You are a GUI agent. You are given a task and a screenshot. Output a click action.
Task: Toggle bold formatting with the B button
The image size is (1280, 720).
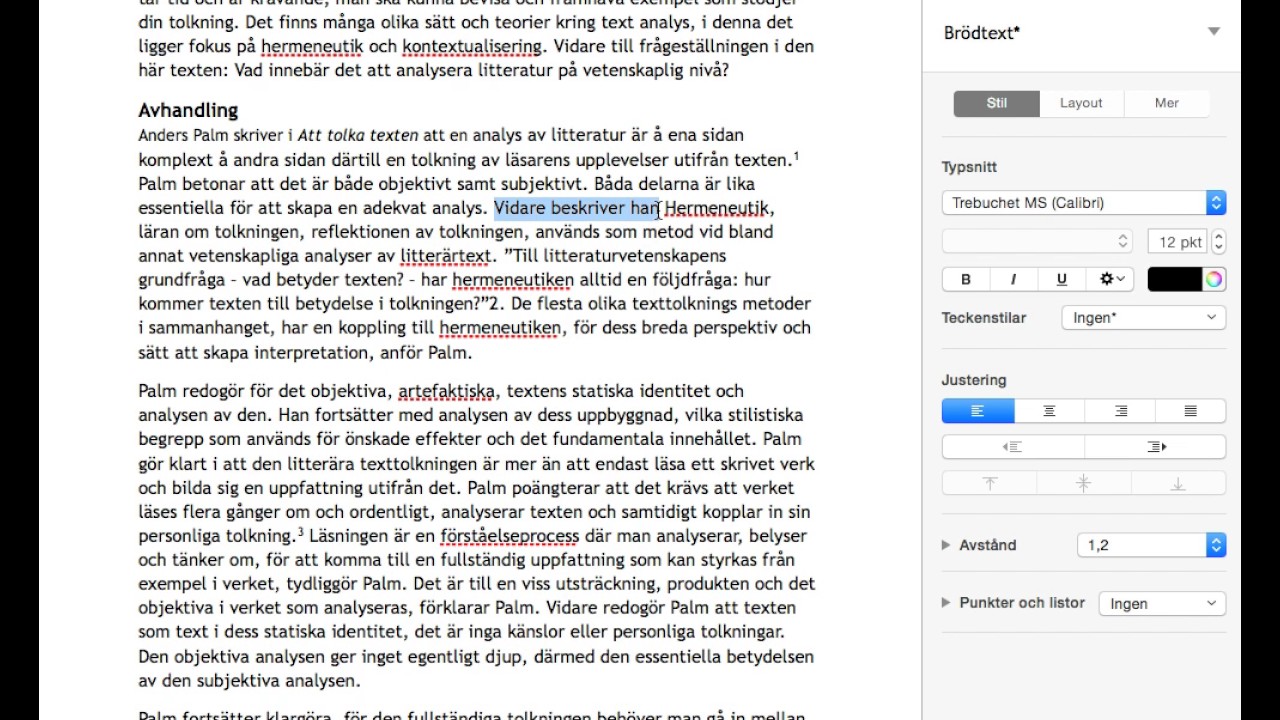[x=965, y=280]
